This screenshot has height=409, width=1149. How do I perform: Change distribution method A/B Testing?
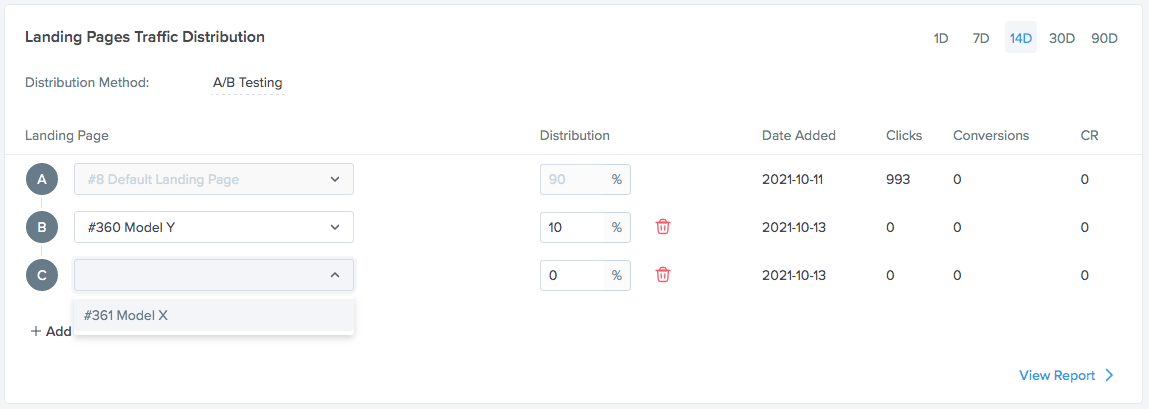coord(247,83)
